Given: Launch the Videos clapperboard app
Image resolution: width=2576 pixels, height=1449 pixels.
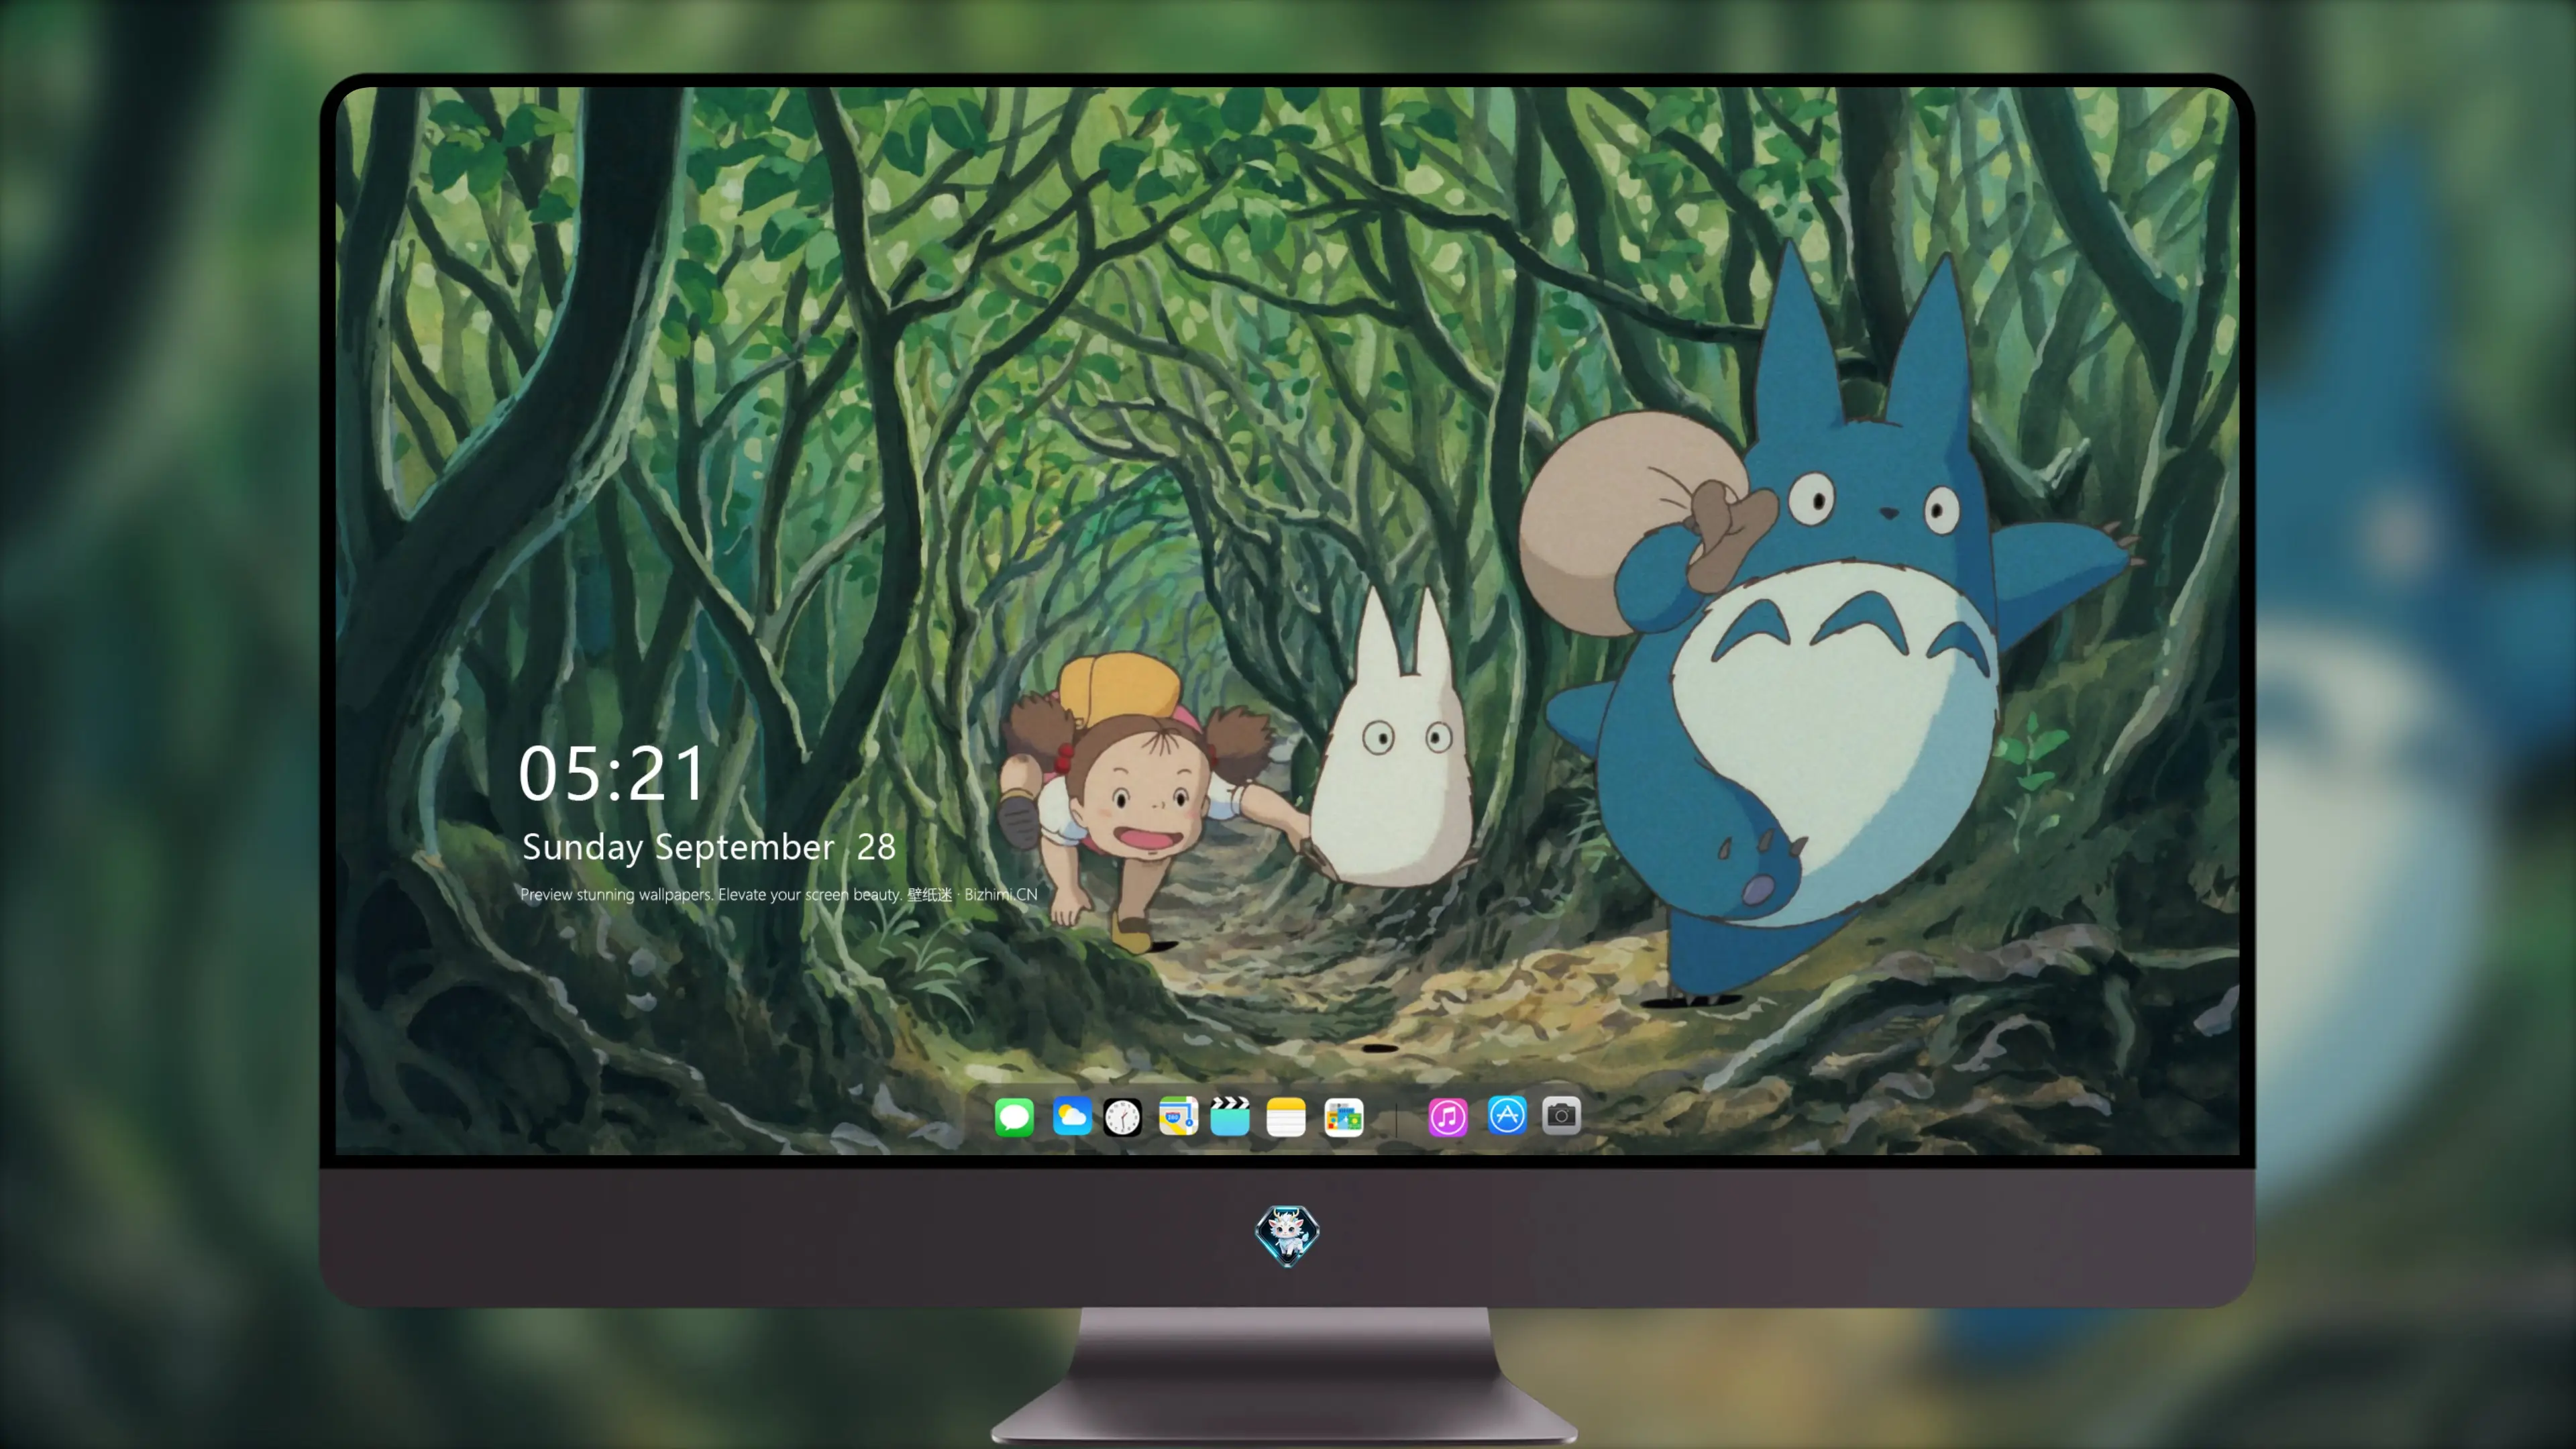Looking at the screenshot, I should pos(1230,1116).
